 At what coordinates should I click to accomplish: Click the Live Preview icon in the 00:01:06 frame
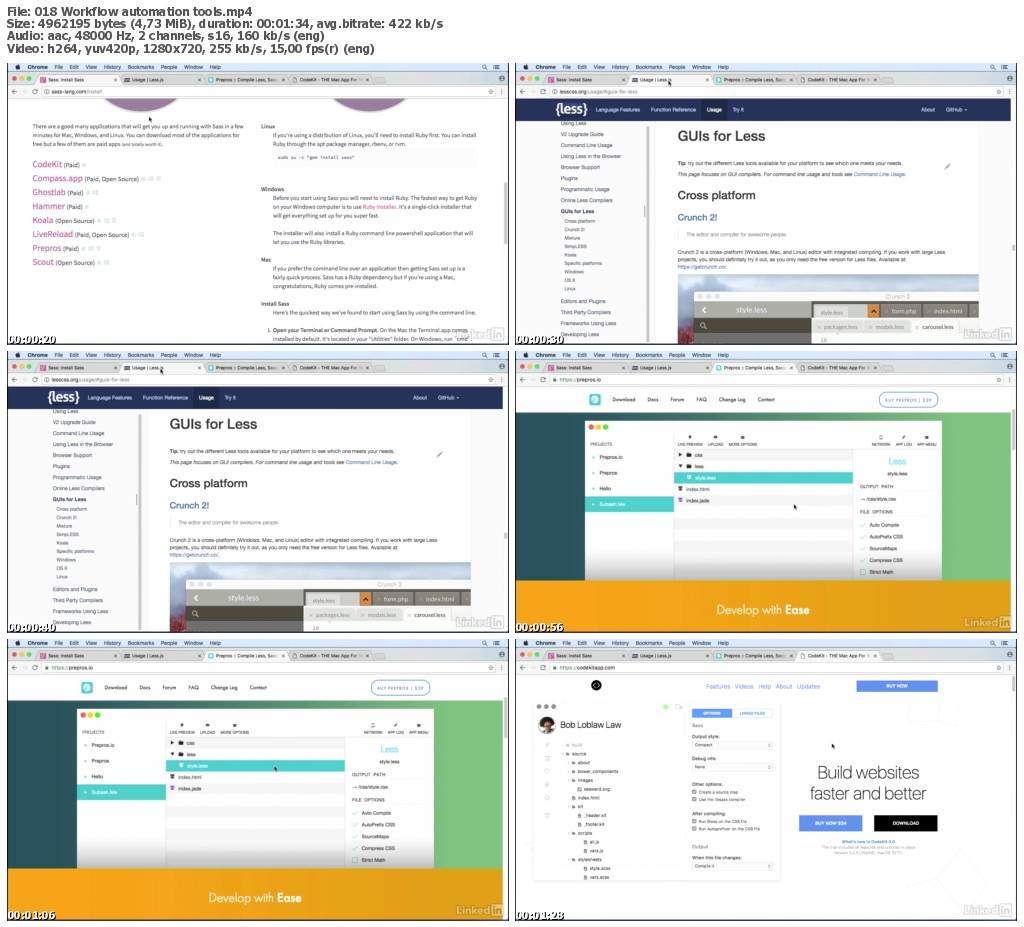182,725
